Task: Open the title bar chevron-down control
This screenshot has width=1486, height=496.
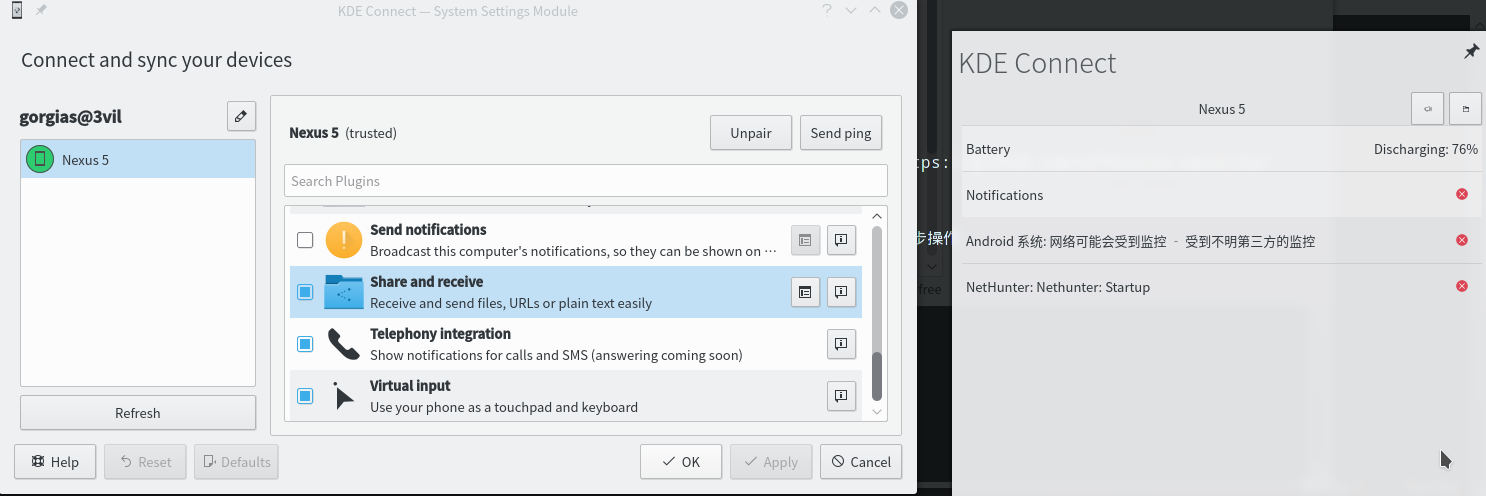Action: tap(851, 11)
